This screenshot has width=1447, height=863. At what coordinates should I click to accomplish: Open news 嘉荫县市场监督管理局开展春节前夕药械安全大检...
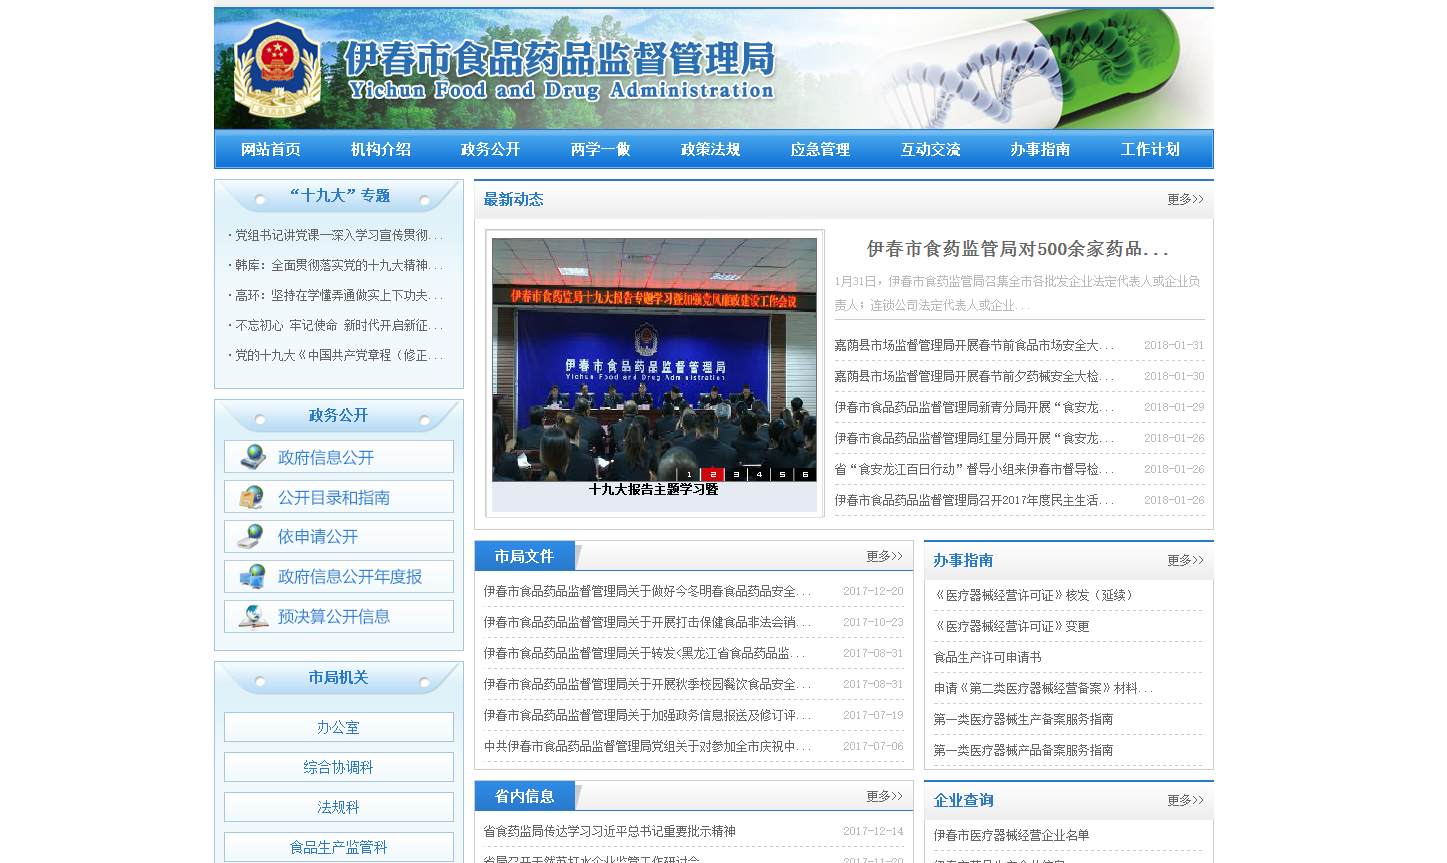coord(974,376)
